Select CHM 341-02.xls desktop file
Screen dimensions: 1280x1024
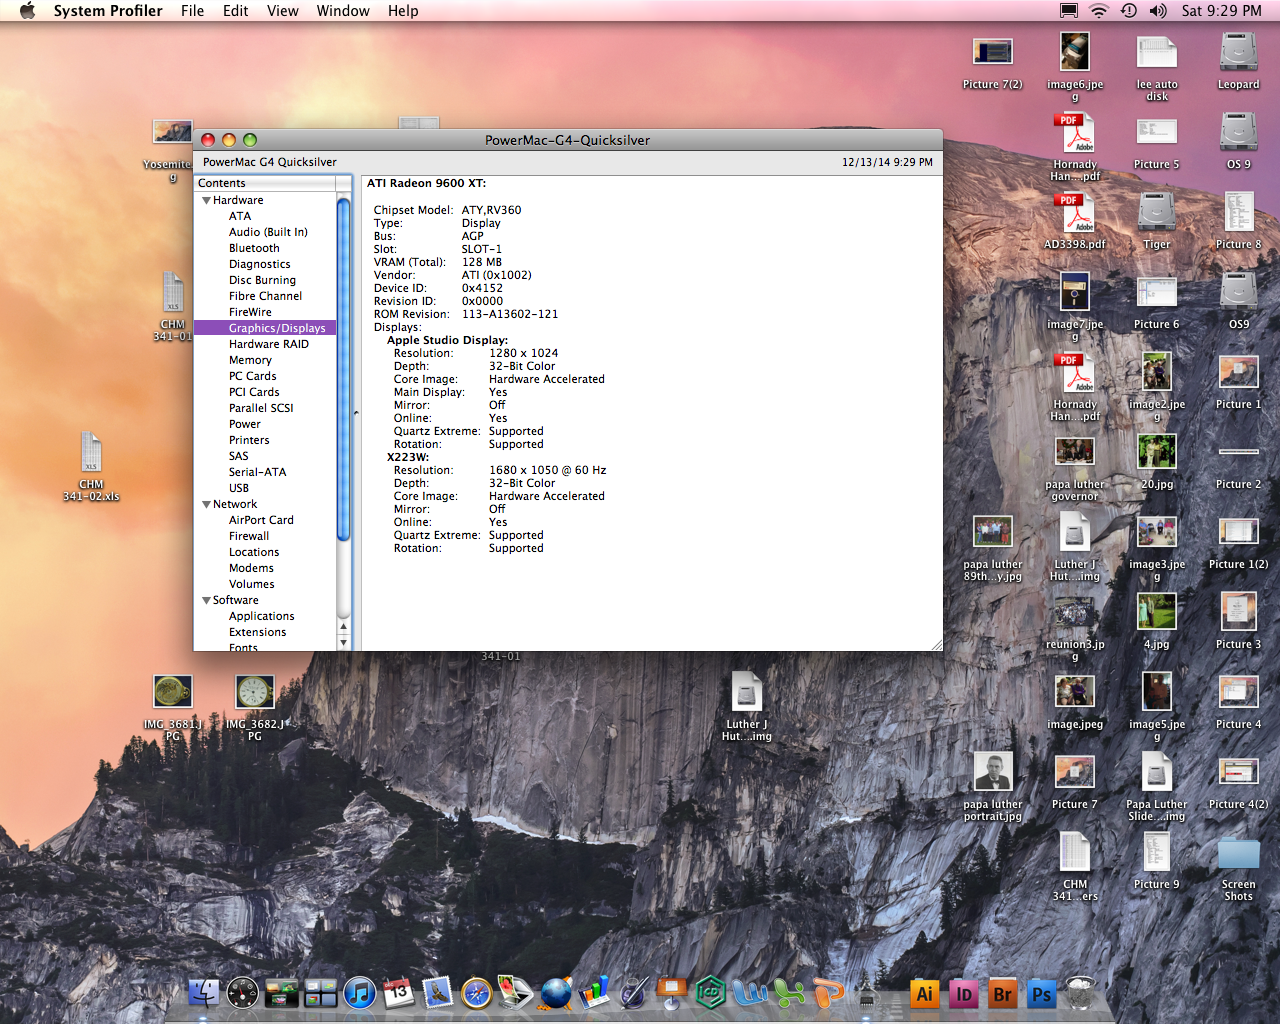coord(91,452)
